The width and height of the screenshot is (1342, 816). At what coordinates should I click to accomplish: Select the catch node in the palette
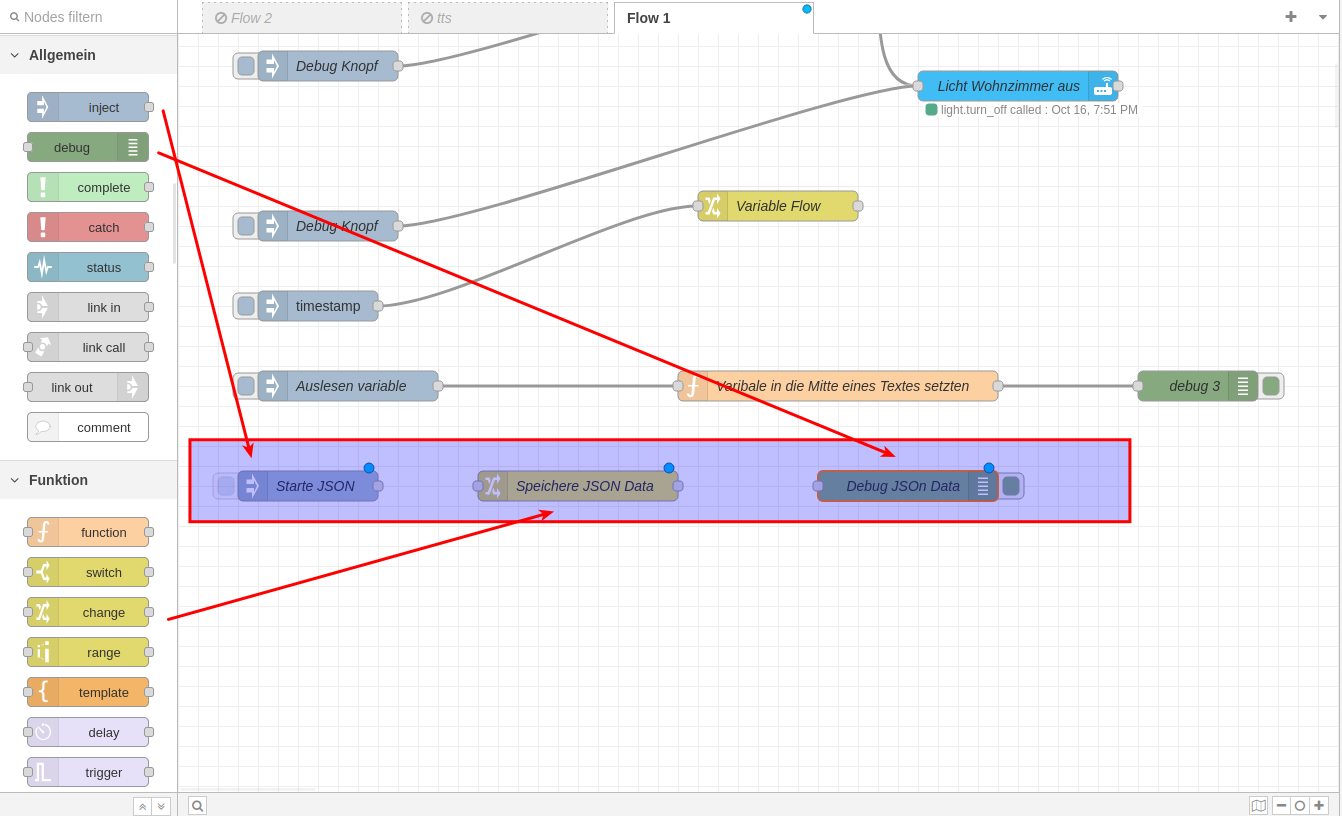88,227
